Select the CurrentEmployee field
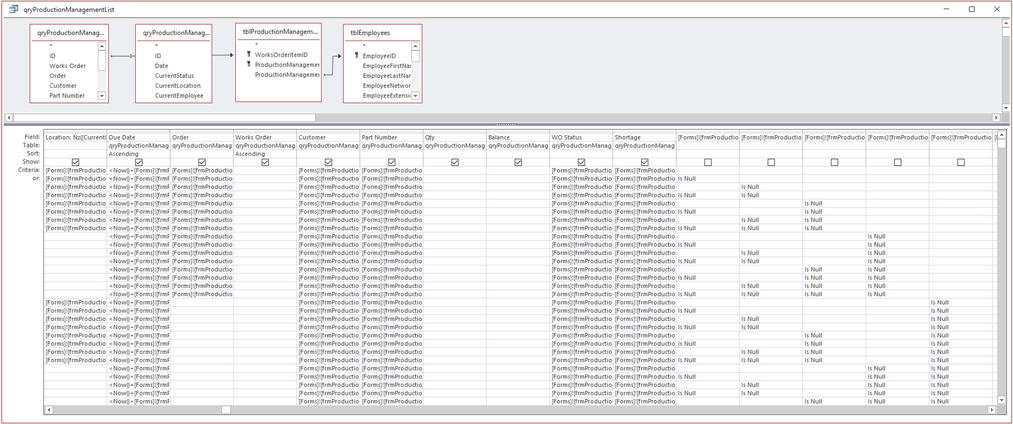Image resolution: width=1013 pixels, height=424 pixels. tap(178, 96)
